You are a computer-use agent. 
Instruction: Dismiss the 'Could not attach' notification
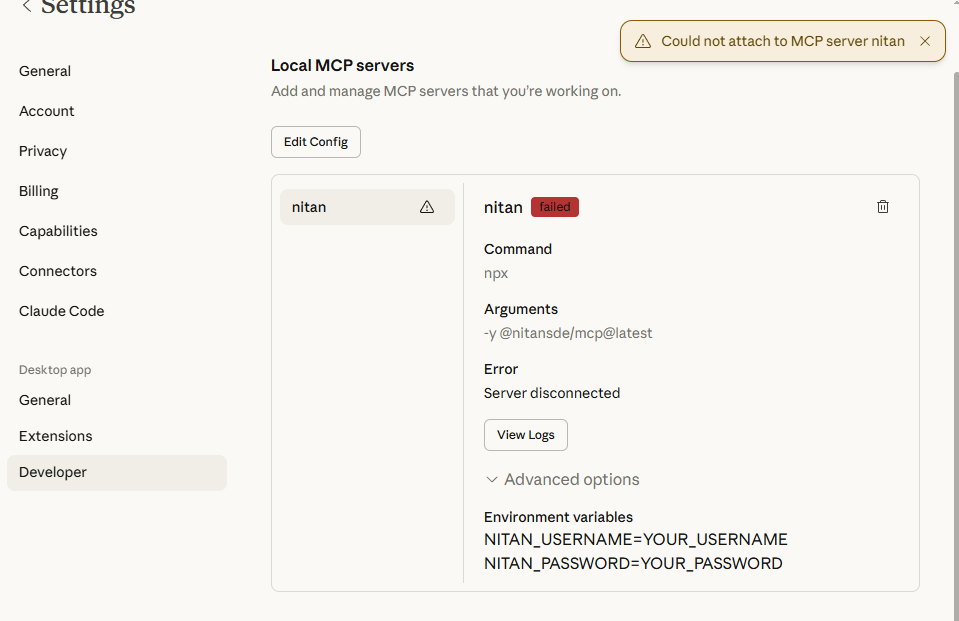pos(925,42)
